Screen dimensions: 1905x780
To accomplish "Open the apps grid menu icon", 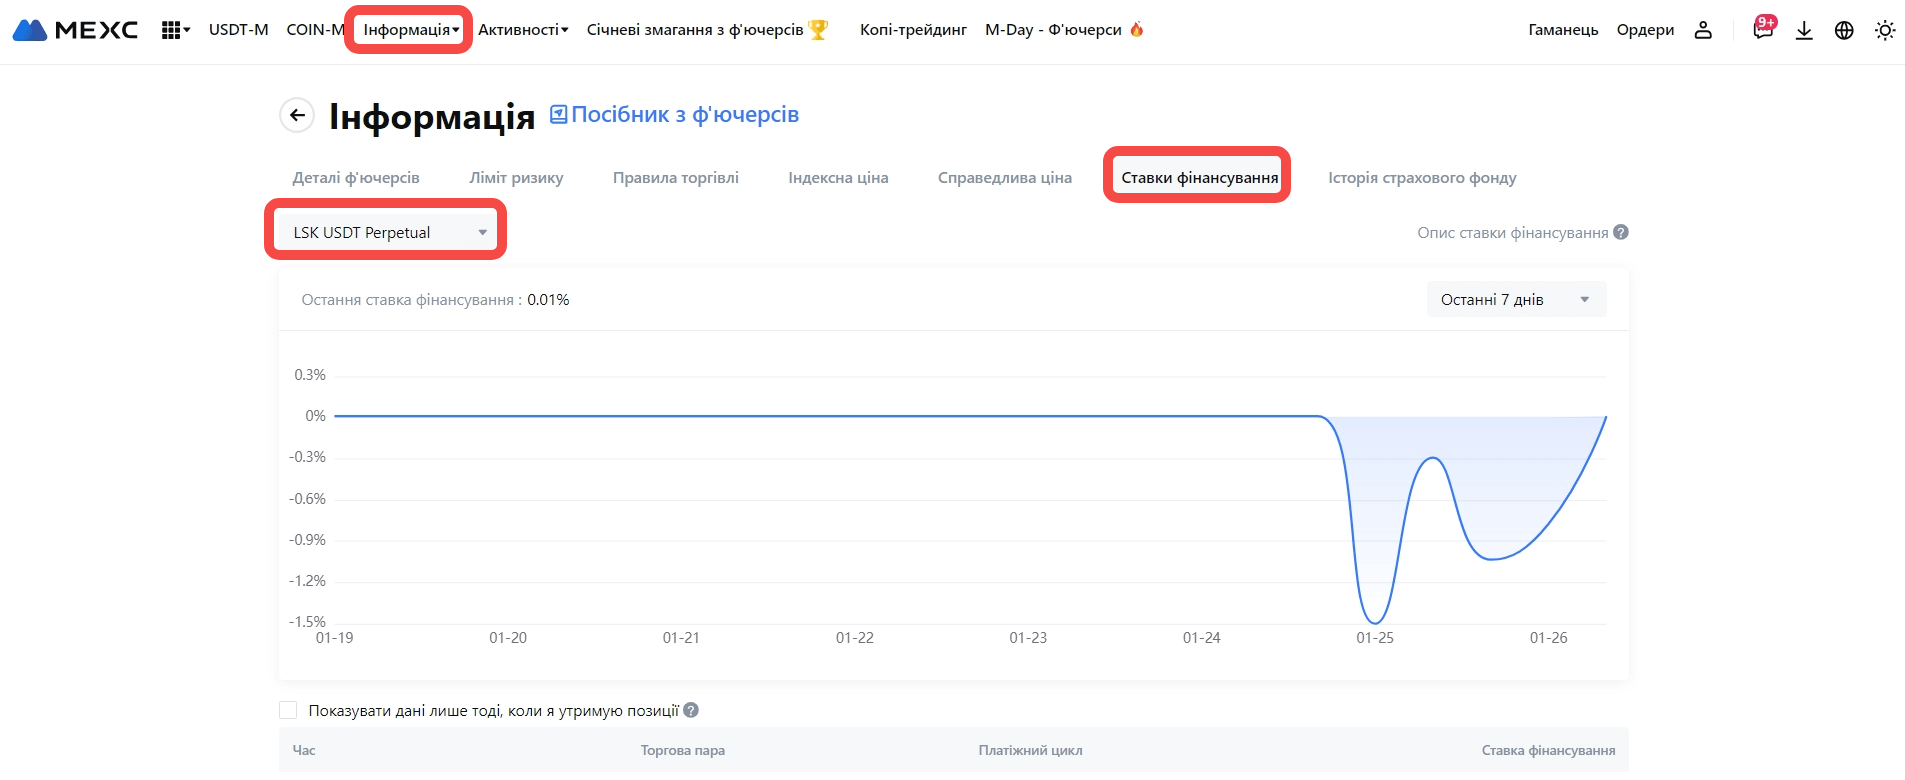I will click(x=174, y=30).
